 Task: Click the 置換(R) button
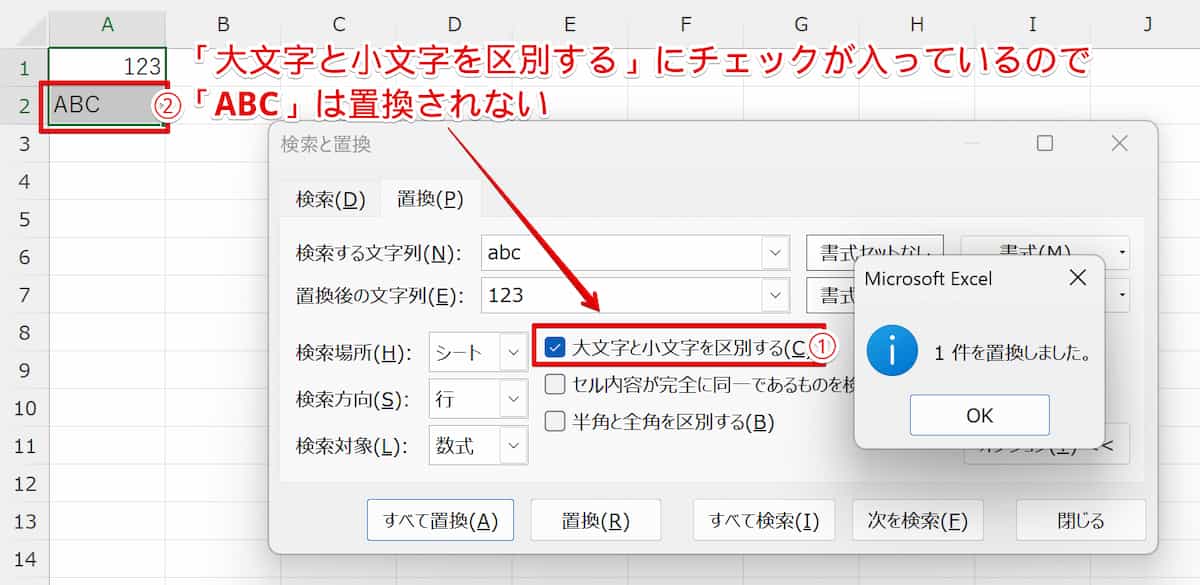pyautogui.click(x=596, y=519)
